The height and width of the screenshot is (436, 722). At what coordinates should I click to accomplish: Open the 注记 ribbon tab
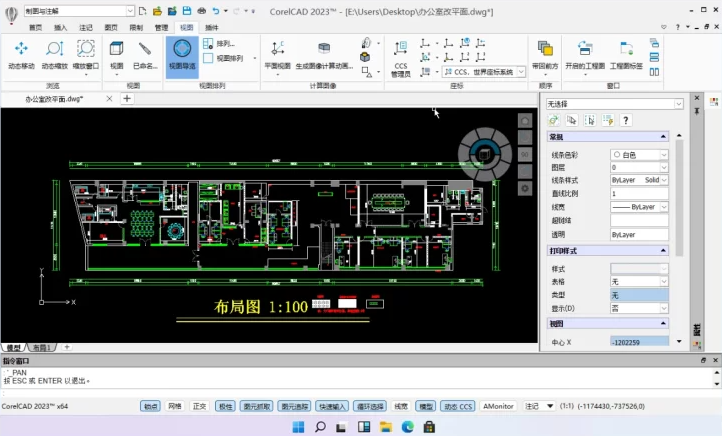(x=86, y=28)
